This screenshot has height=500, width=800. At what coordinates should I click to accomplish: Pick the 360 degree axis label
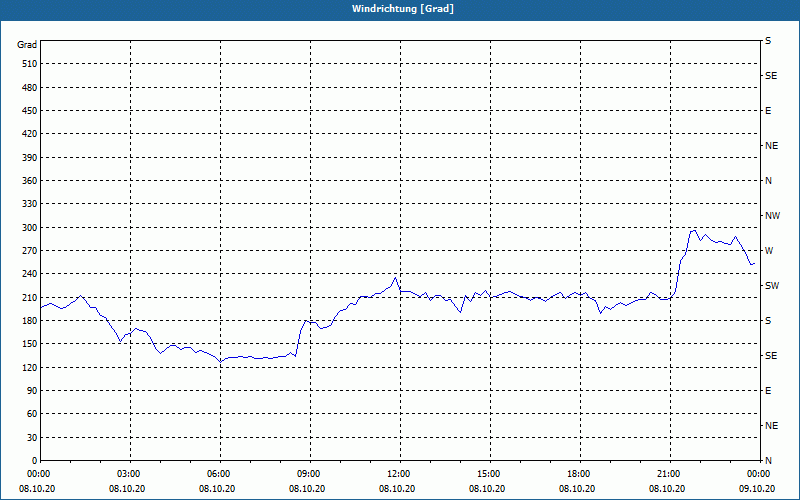point(30,181)
